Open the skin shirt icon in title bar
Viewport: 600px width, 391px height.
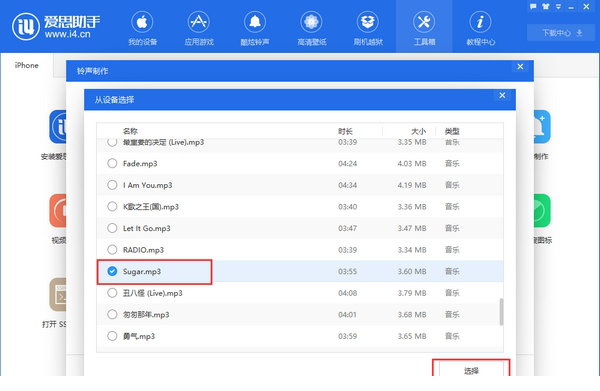tap(546, 7)
